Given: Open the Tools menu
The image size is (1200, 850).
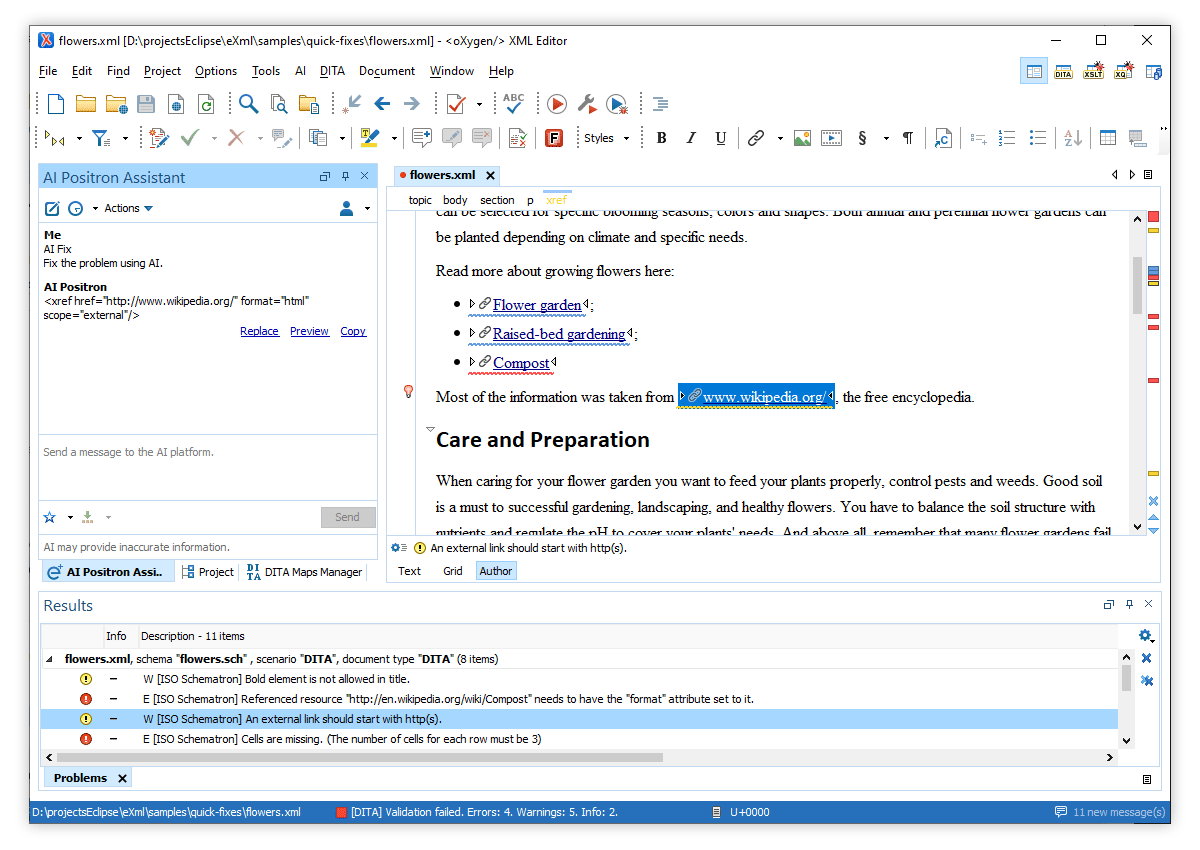Looking at the screenshot, I should coord(266,71).
